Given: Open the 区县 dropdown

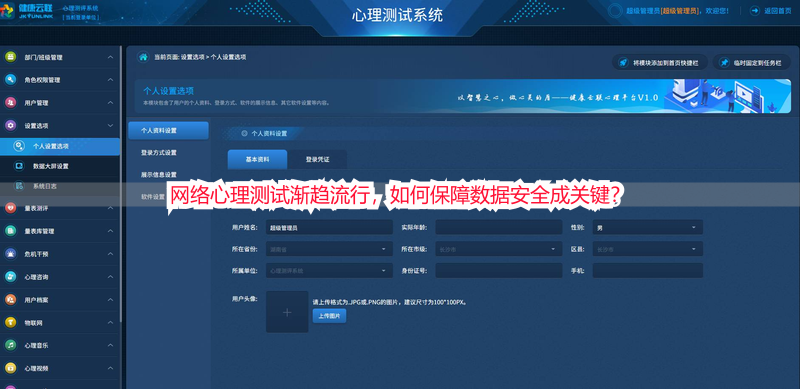Looking at the screenshot, I should pos(647,249).
